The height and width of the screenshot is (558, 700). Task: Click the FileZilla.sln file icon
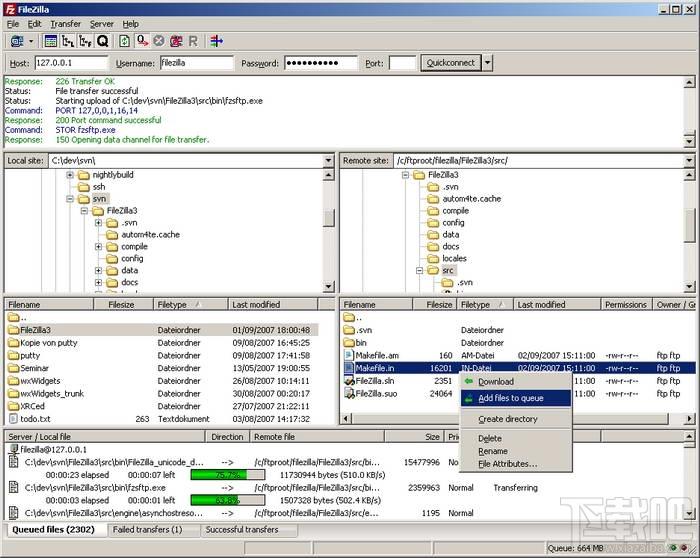[349, 381]
